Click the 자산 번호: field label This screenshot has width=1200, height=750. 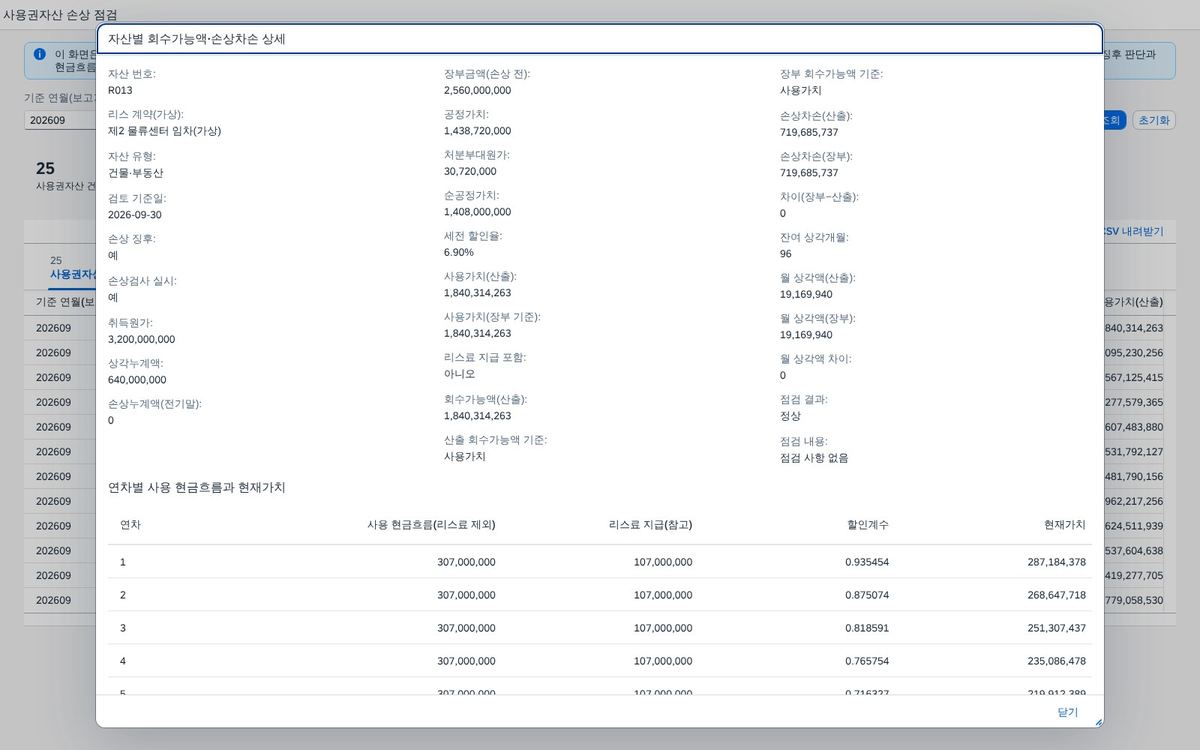[x=132, y=74]
